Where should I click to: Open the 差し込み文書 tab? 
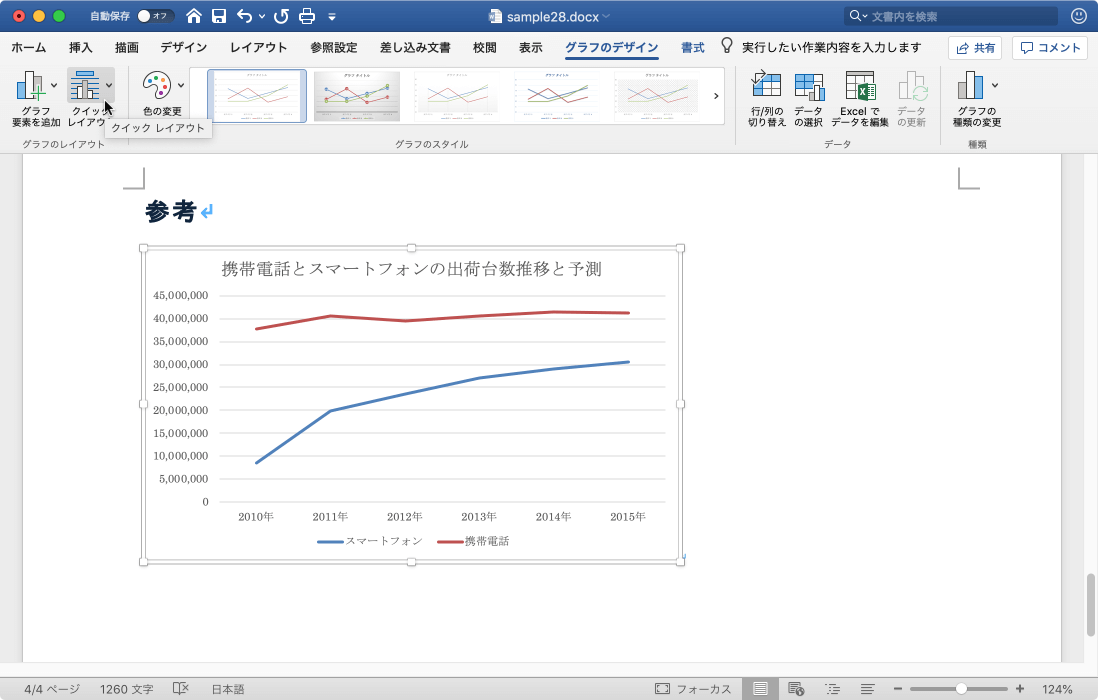(415, 48)
